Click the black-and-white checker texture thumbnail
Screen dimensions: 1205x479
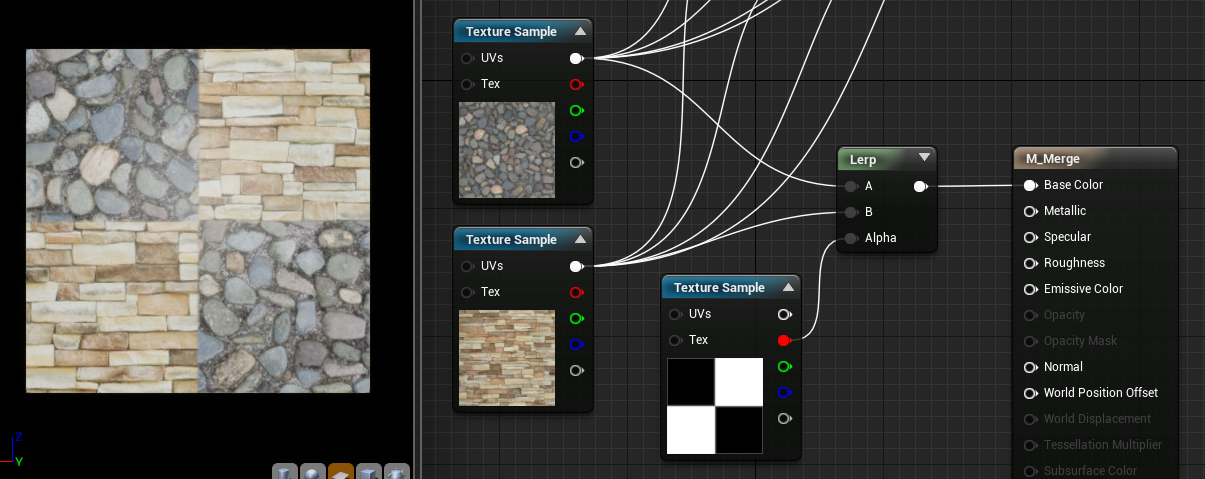[715, 406]
